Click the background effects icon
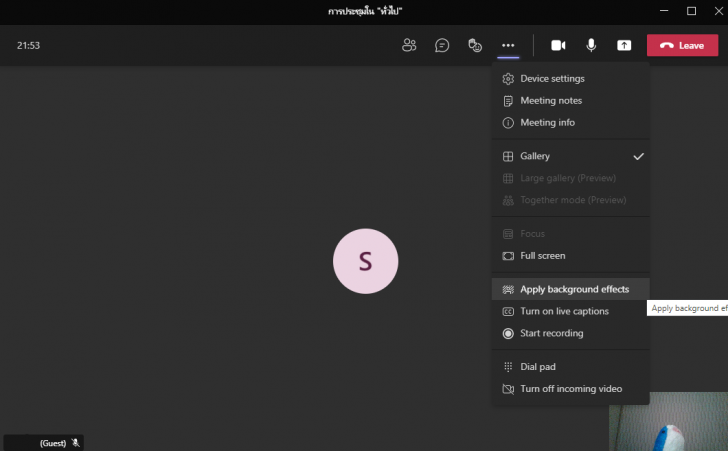This screenshot has width=728, height=451. [508, 289]
